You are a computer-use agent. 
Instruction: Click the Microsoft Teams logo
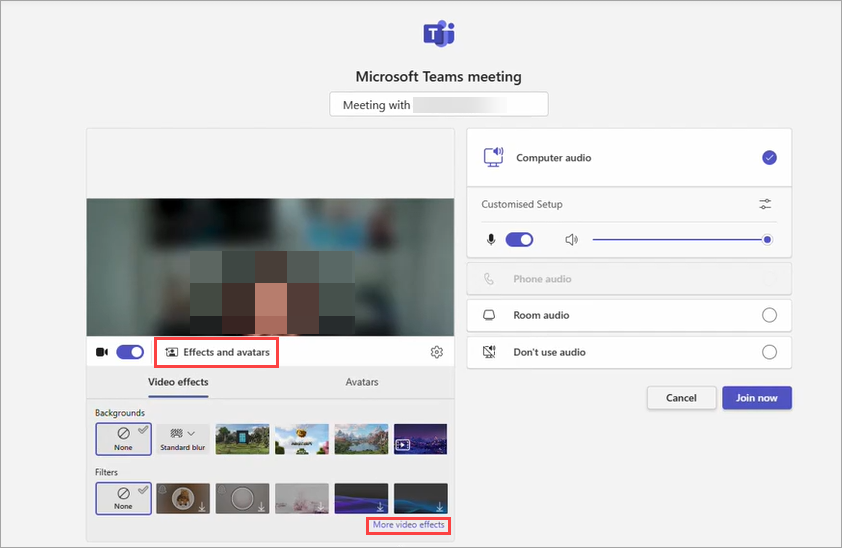439,34
